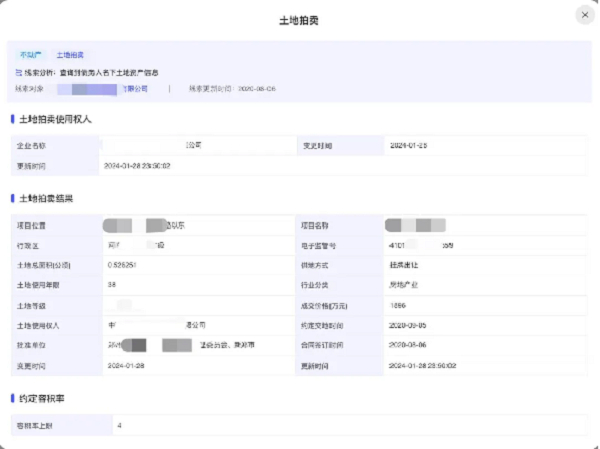Click the blue 土地拍卖 tag
Image resolution: width=600 pixels, height=449 pixels.
click(70, 56)
